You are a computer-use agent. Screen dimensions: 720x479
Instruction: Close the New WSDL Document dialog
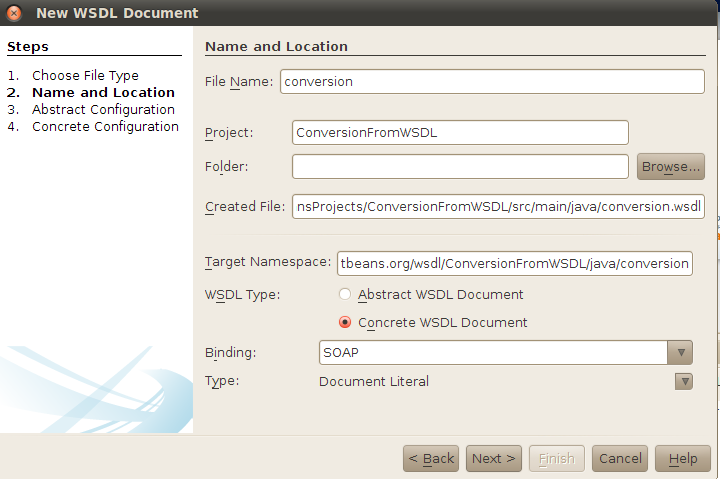coord(15,13)
